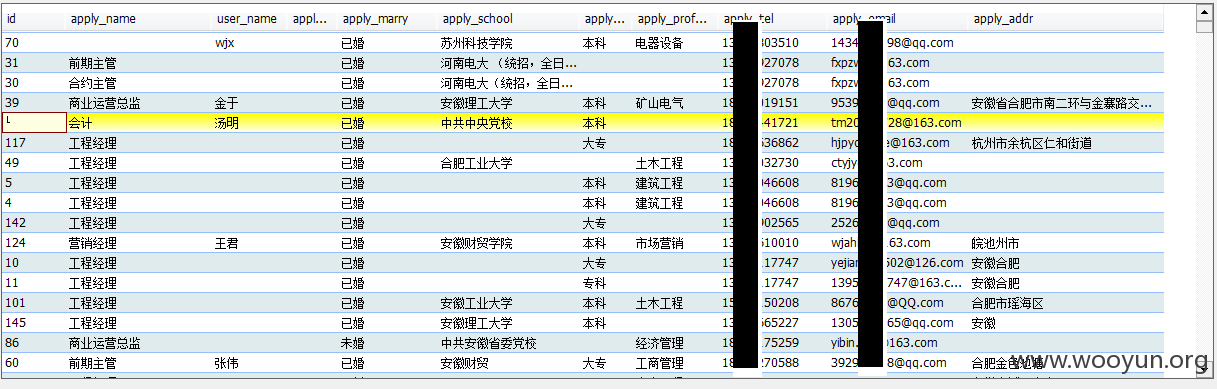
Task: Click the id edit box in the highlighted row
Action: (34, 122)
